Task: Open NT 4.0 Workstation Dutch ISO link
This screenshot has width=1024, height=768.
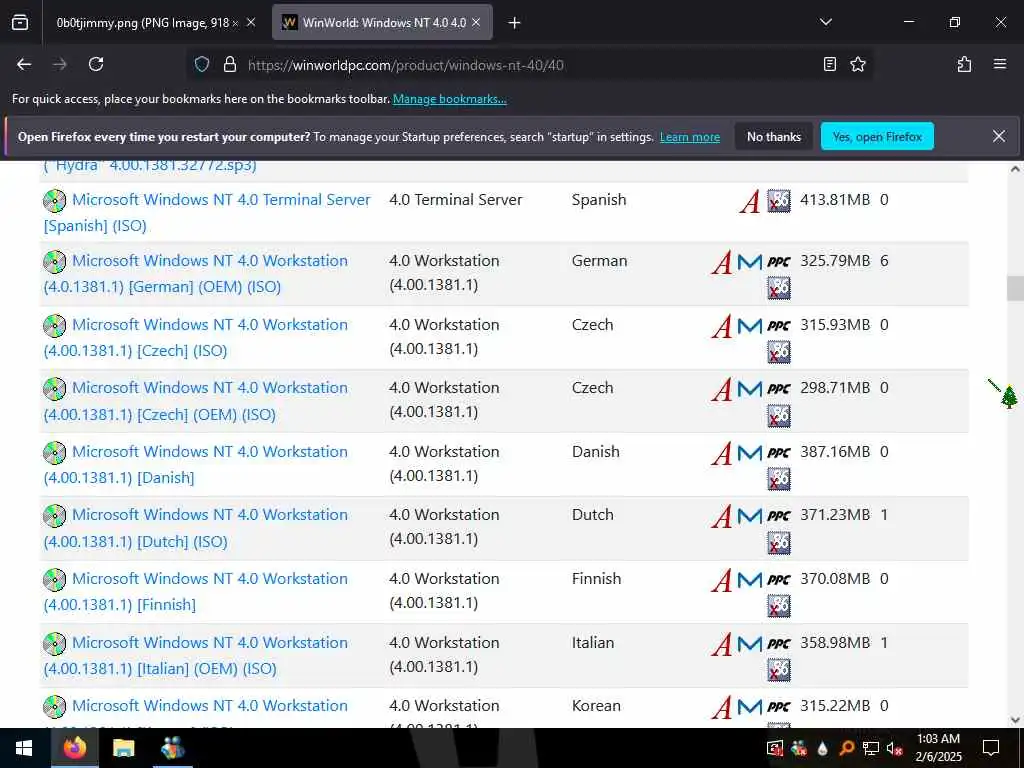Action: pyautogui.click(x=195, y=528)
